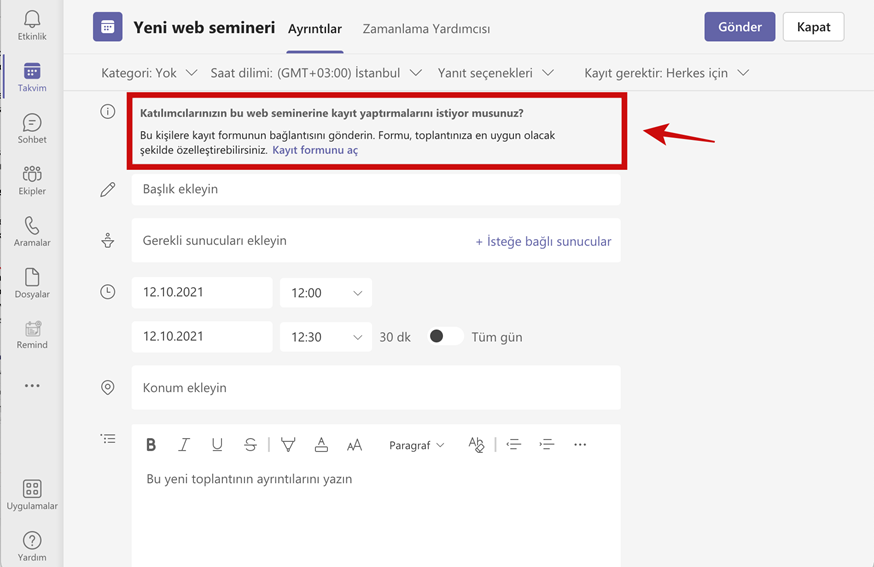Open Uygulamalar apps store in the sidebar

click(x=32, y=495)
